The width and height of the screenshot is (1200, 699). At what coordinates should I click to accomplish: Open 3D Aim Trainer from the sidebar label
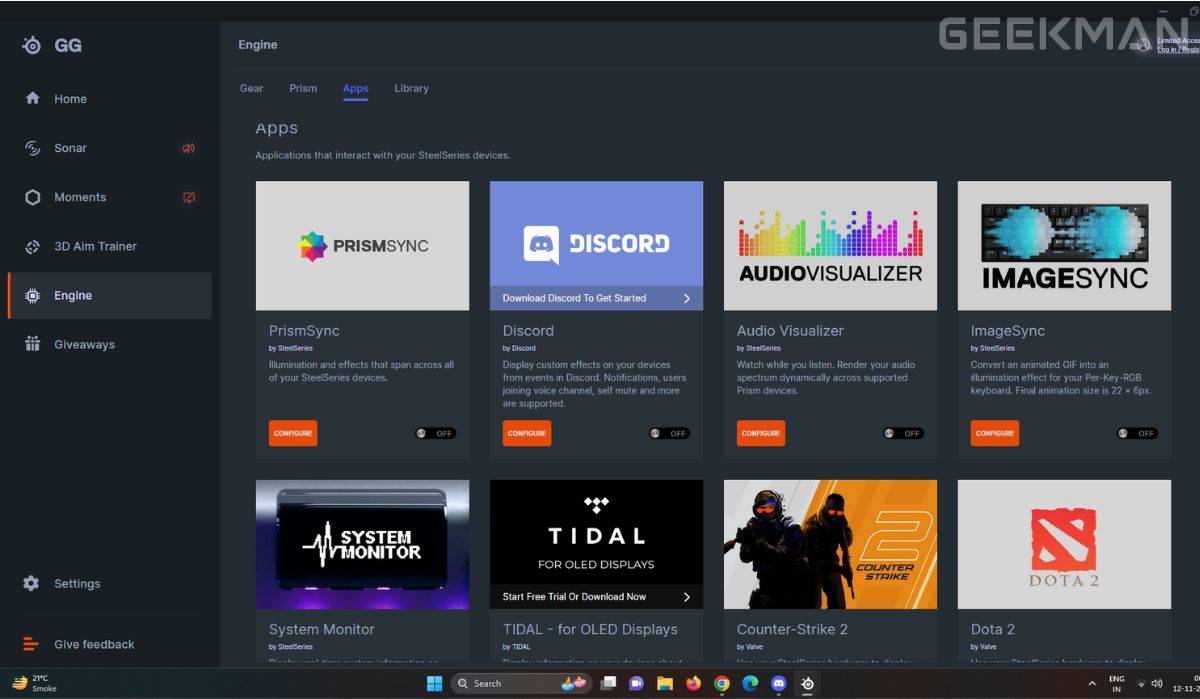click(95, 246)
